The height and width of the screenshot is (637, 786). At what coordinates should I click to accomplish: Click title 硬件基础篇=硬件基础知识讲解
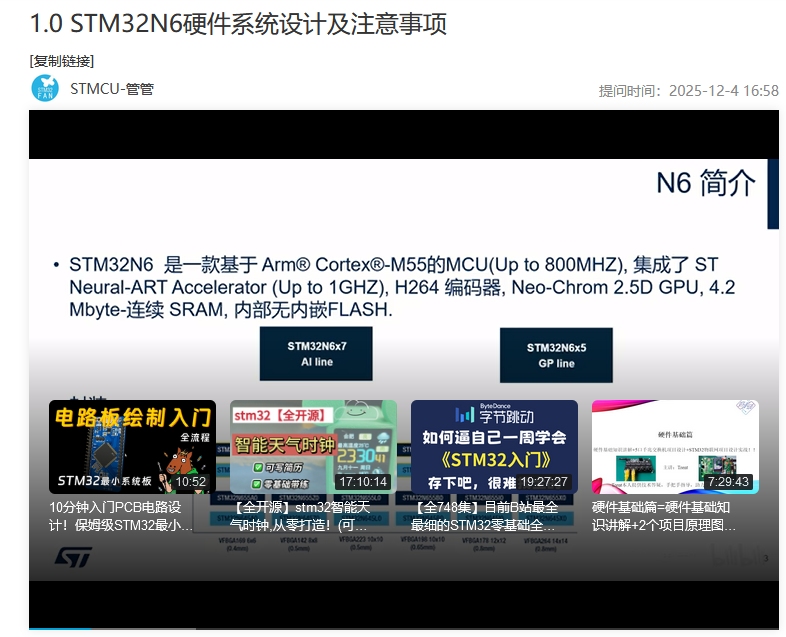664,516
